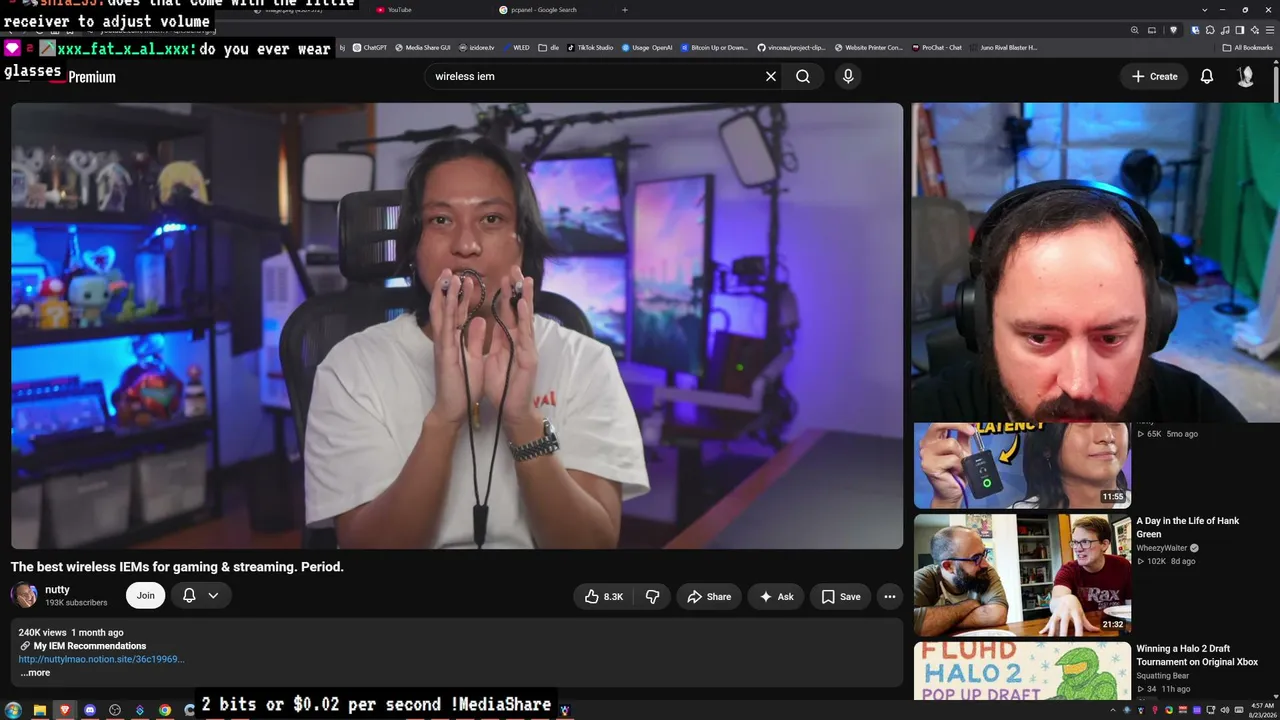
Task: Open 'Winning a Halo 2 Draft Tournament' title
Action: pyautogui.click(x=1197, y=655)
